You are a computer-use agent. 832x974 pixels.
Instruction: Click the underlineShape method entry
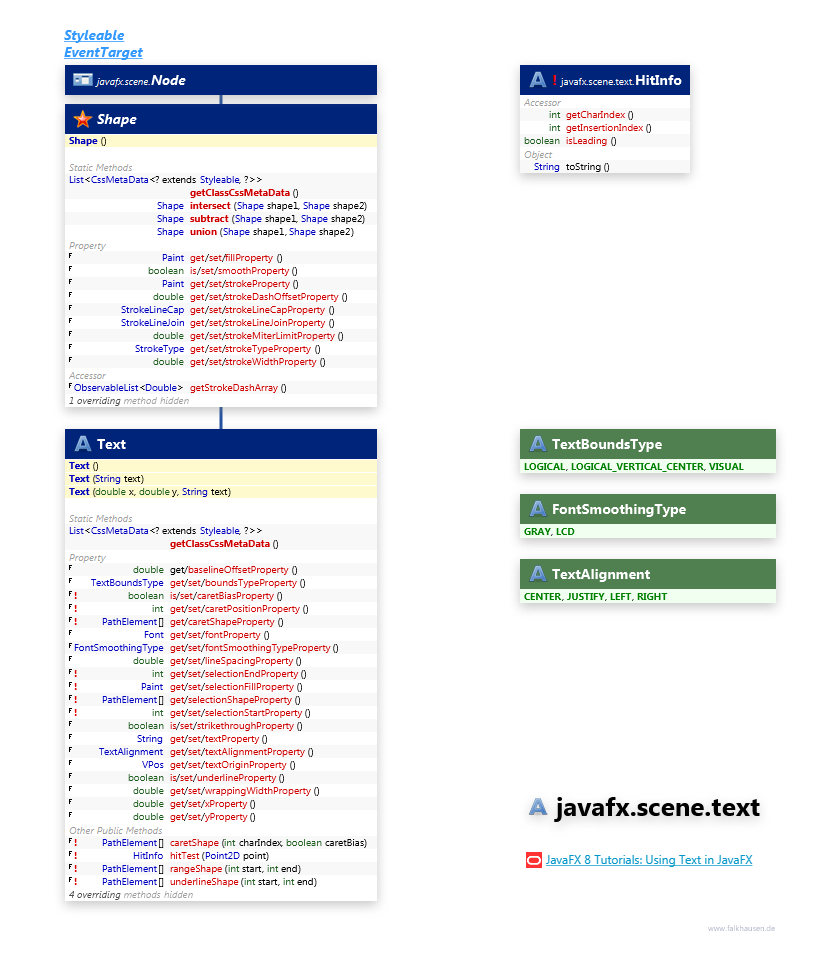[x=204, y=882]
